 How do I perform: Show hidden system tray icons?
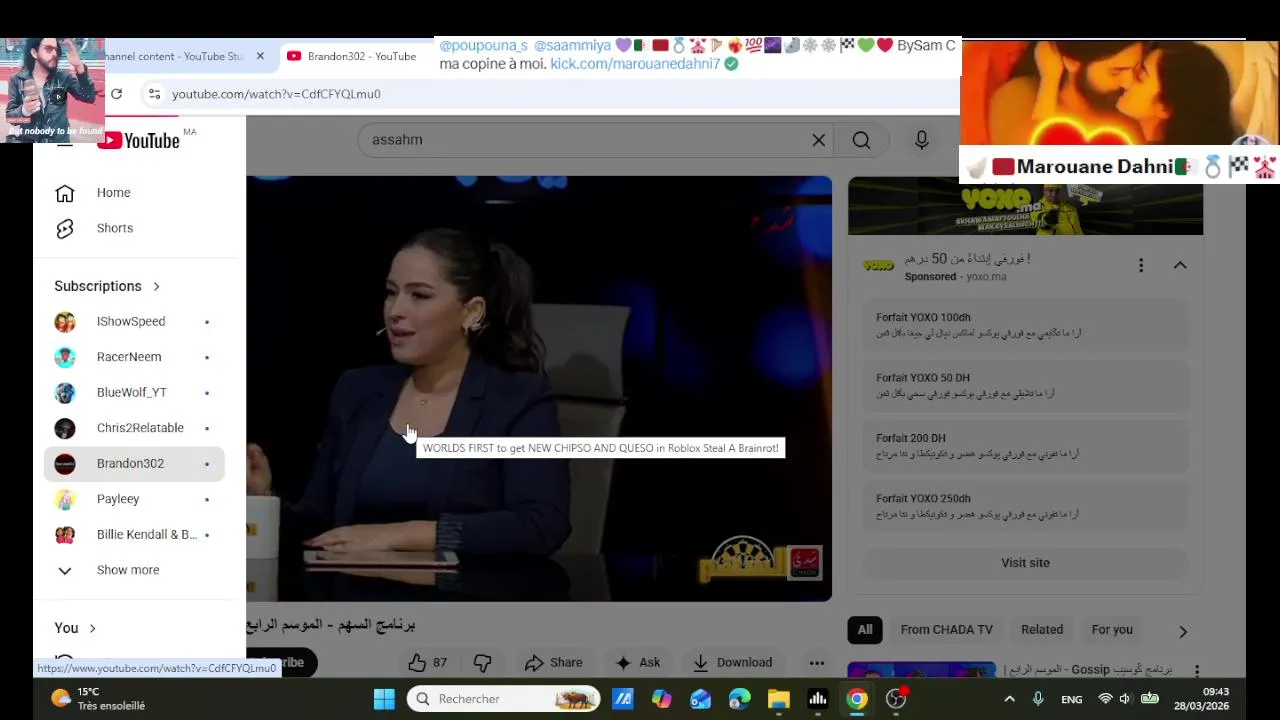point(1009,699)
